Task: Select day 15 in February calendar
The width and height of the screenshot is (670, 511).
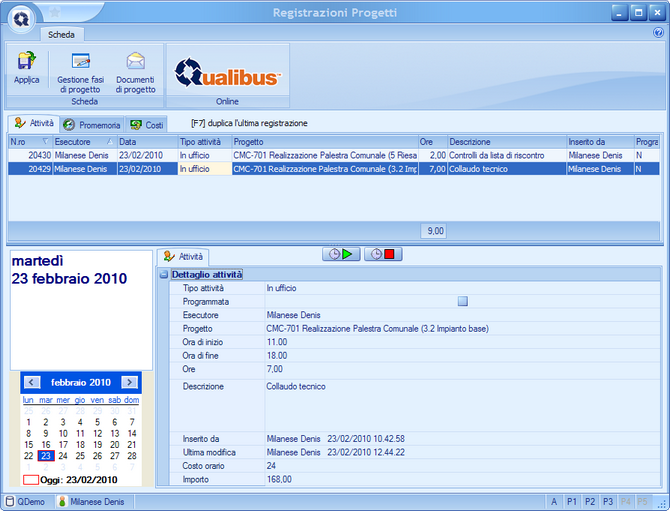Action: tap(29, 445)
